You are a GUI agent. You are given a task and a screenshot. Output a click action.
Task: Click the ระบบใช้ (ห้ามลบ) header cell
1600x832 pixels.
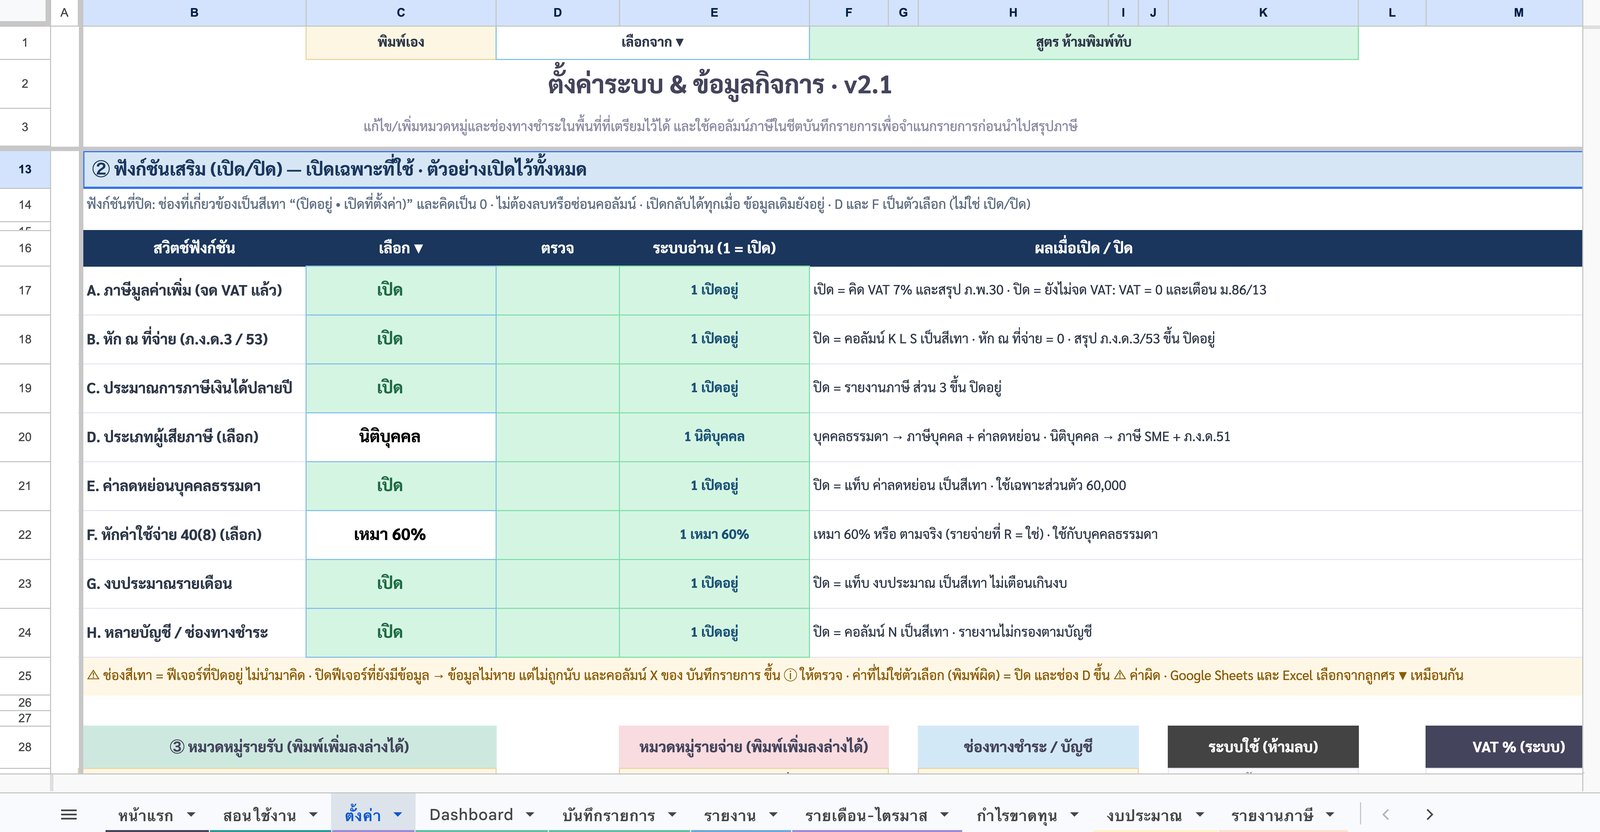pos(1263,747)
